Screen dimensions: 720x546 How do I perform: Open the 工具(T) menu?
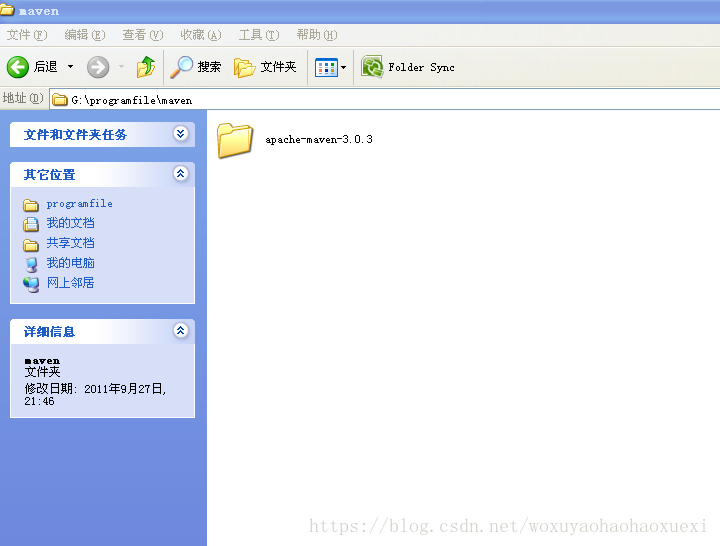tap(259, 35)
